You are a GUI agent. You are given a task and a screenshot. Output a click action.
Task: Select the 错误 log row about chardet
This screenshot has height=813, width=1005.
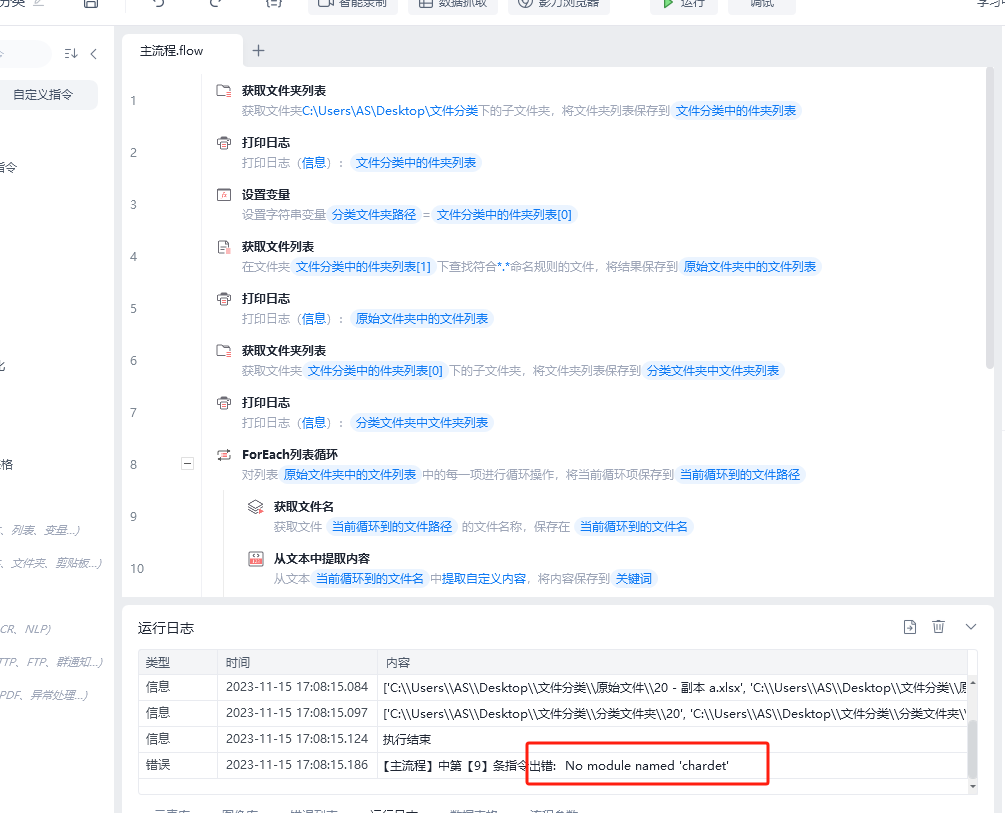pyautogui.click(x=552, y=765)
